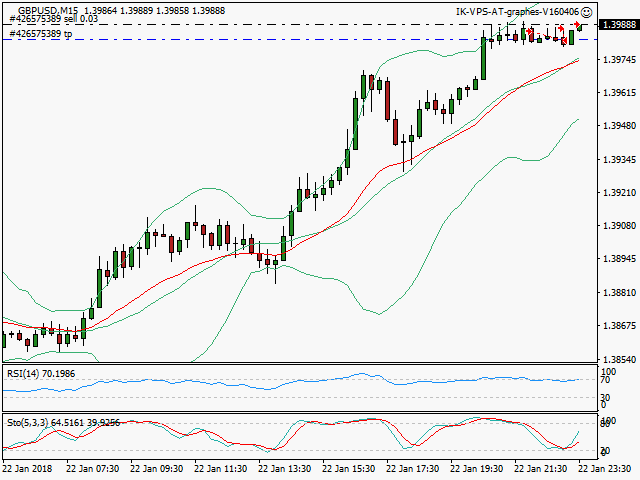Image resolution: width=640 pixels, height=480 pixels.
Task: Click the 22 Jan 07:30 time axis label
Action: 93,467
